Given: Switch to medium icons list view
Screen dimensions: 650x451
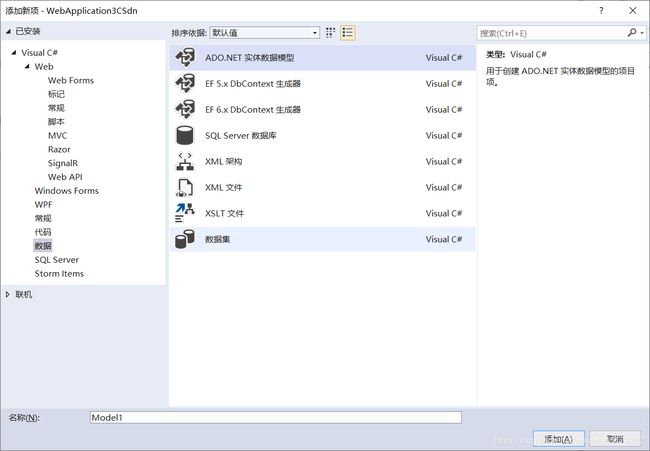Looking at the screenshot, I should tap(348, 33).
